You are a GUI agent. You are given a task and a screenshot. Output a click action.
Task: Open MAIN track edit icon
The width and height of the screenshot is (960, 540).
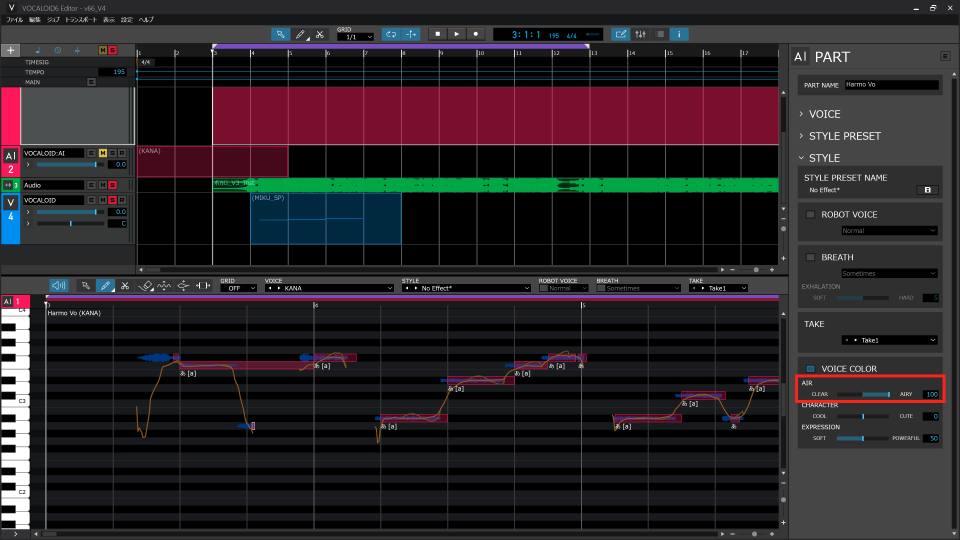pos(91,82)
